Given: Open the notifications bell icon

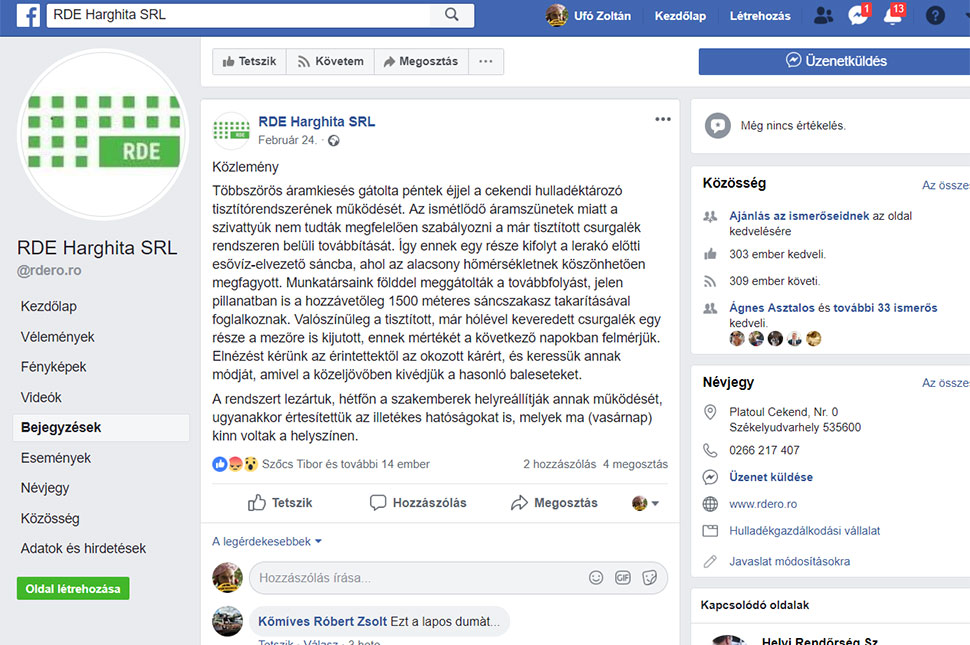Looking at the screenshot, I should [892, 16].
